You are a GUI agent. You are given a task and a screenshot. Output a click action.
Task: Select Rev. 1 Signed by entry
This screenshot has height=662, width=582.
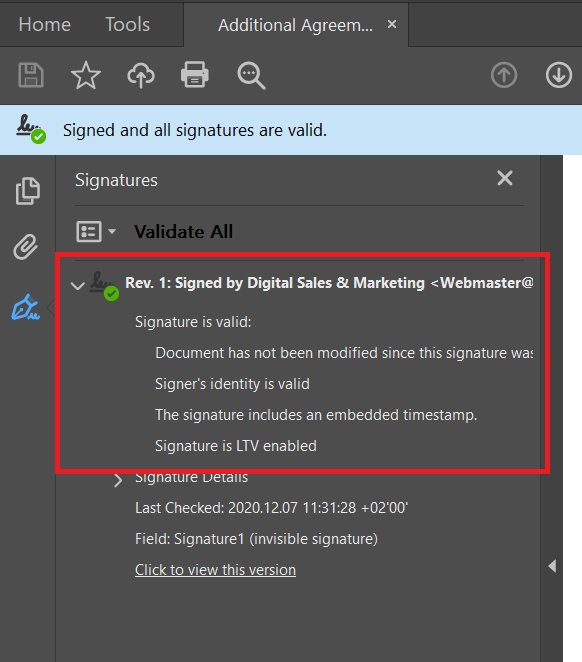click(329, 283)
